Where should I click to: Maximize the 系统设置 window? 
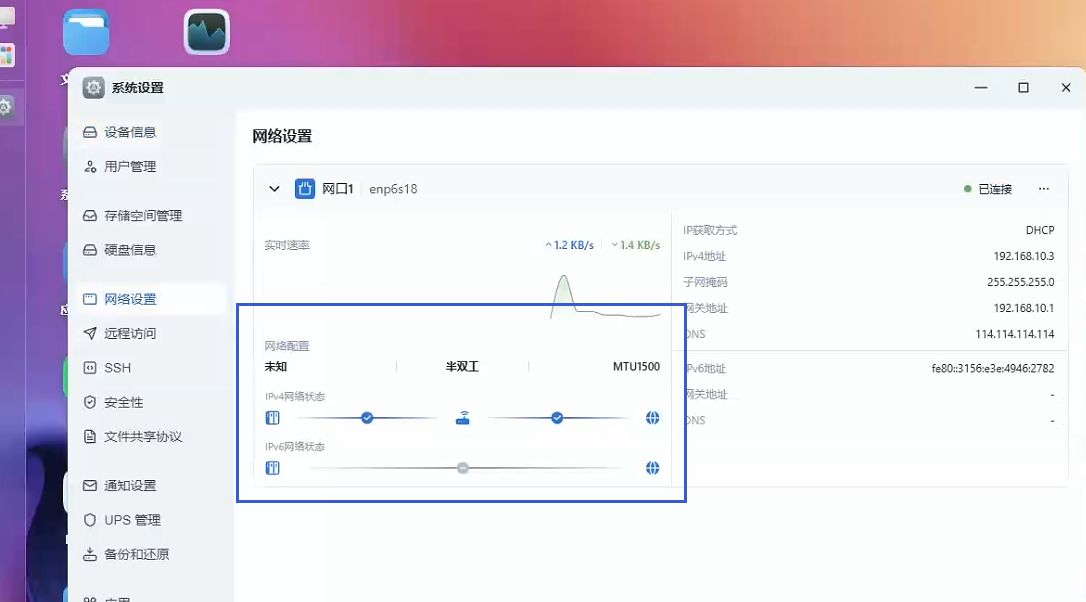click(1023, 88)
